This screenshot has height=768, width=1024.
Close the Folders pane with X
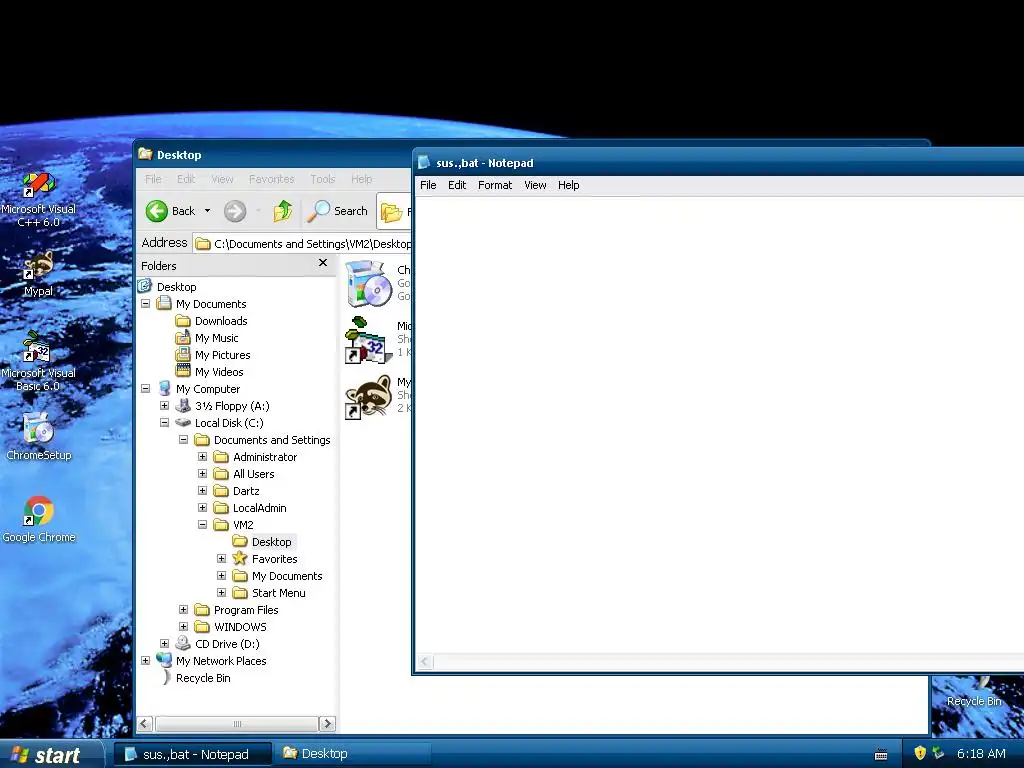coord(323,263)
